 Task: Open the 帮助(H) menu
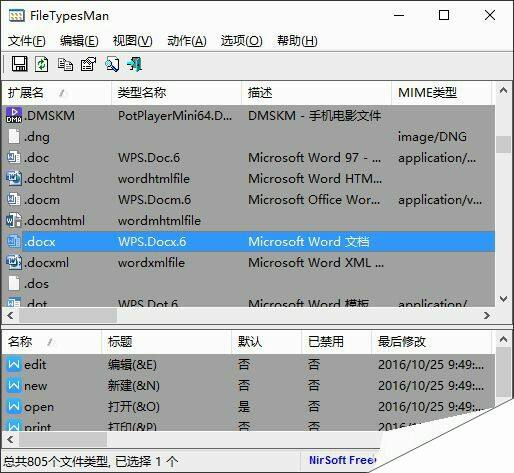(x=297, y=41)
